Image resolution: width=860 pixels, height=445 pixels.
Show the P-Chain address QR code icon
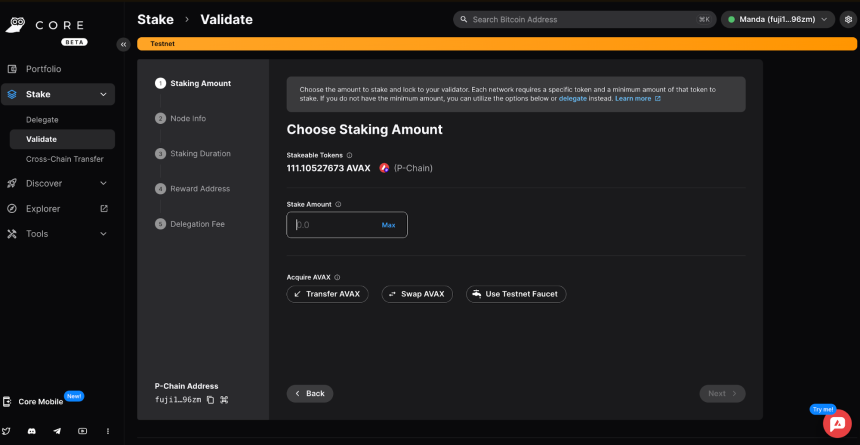[224, 400]
